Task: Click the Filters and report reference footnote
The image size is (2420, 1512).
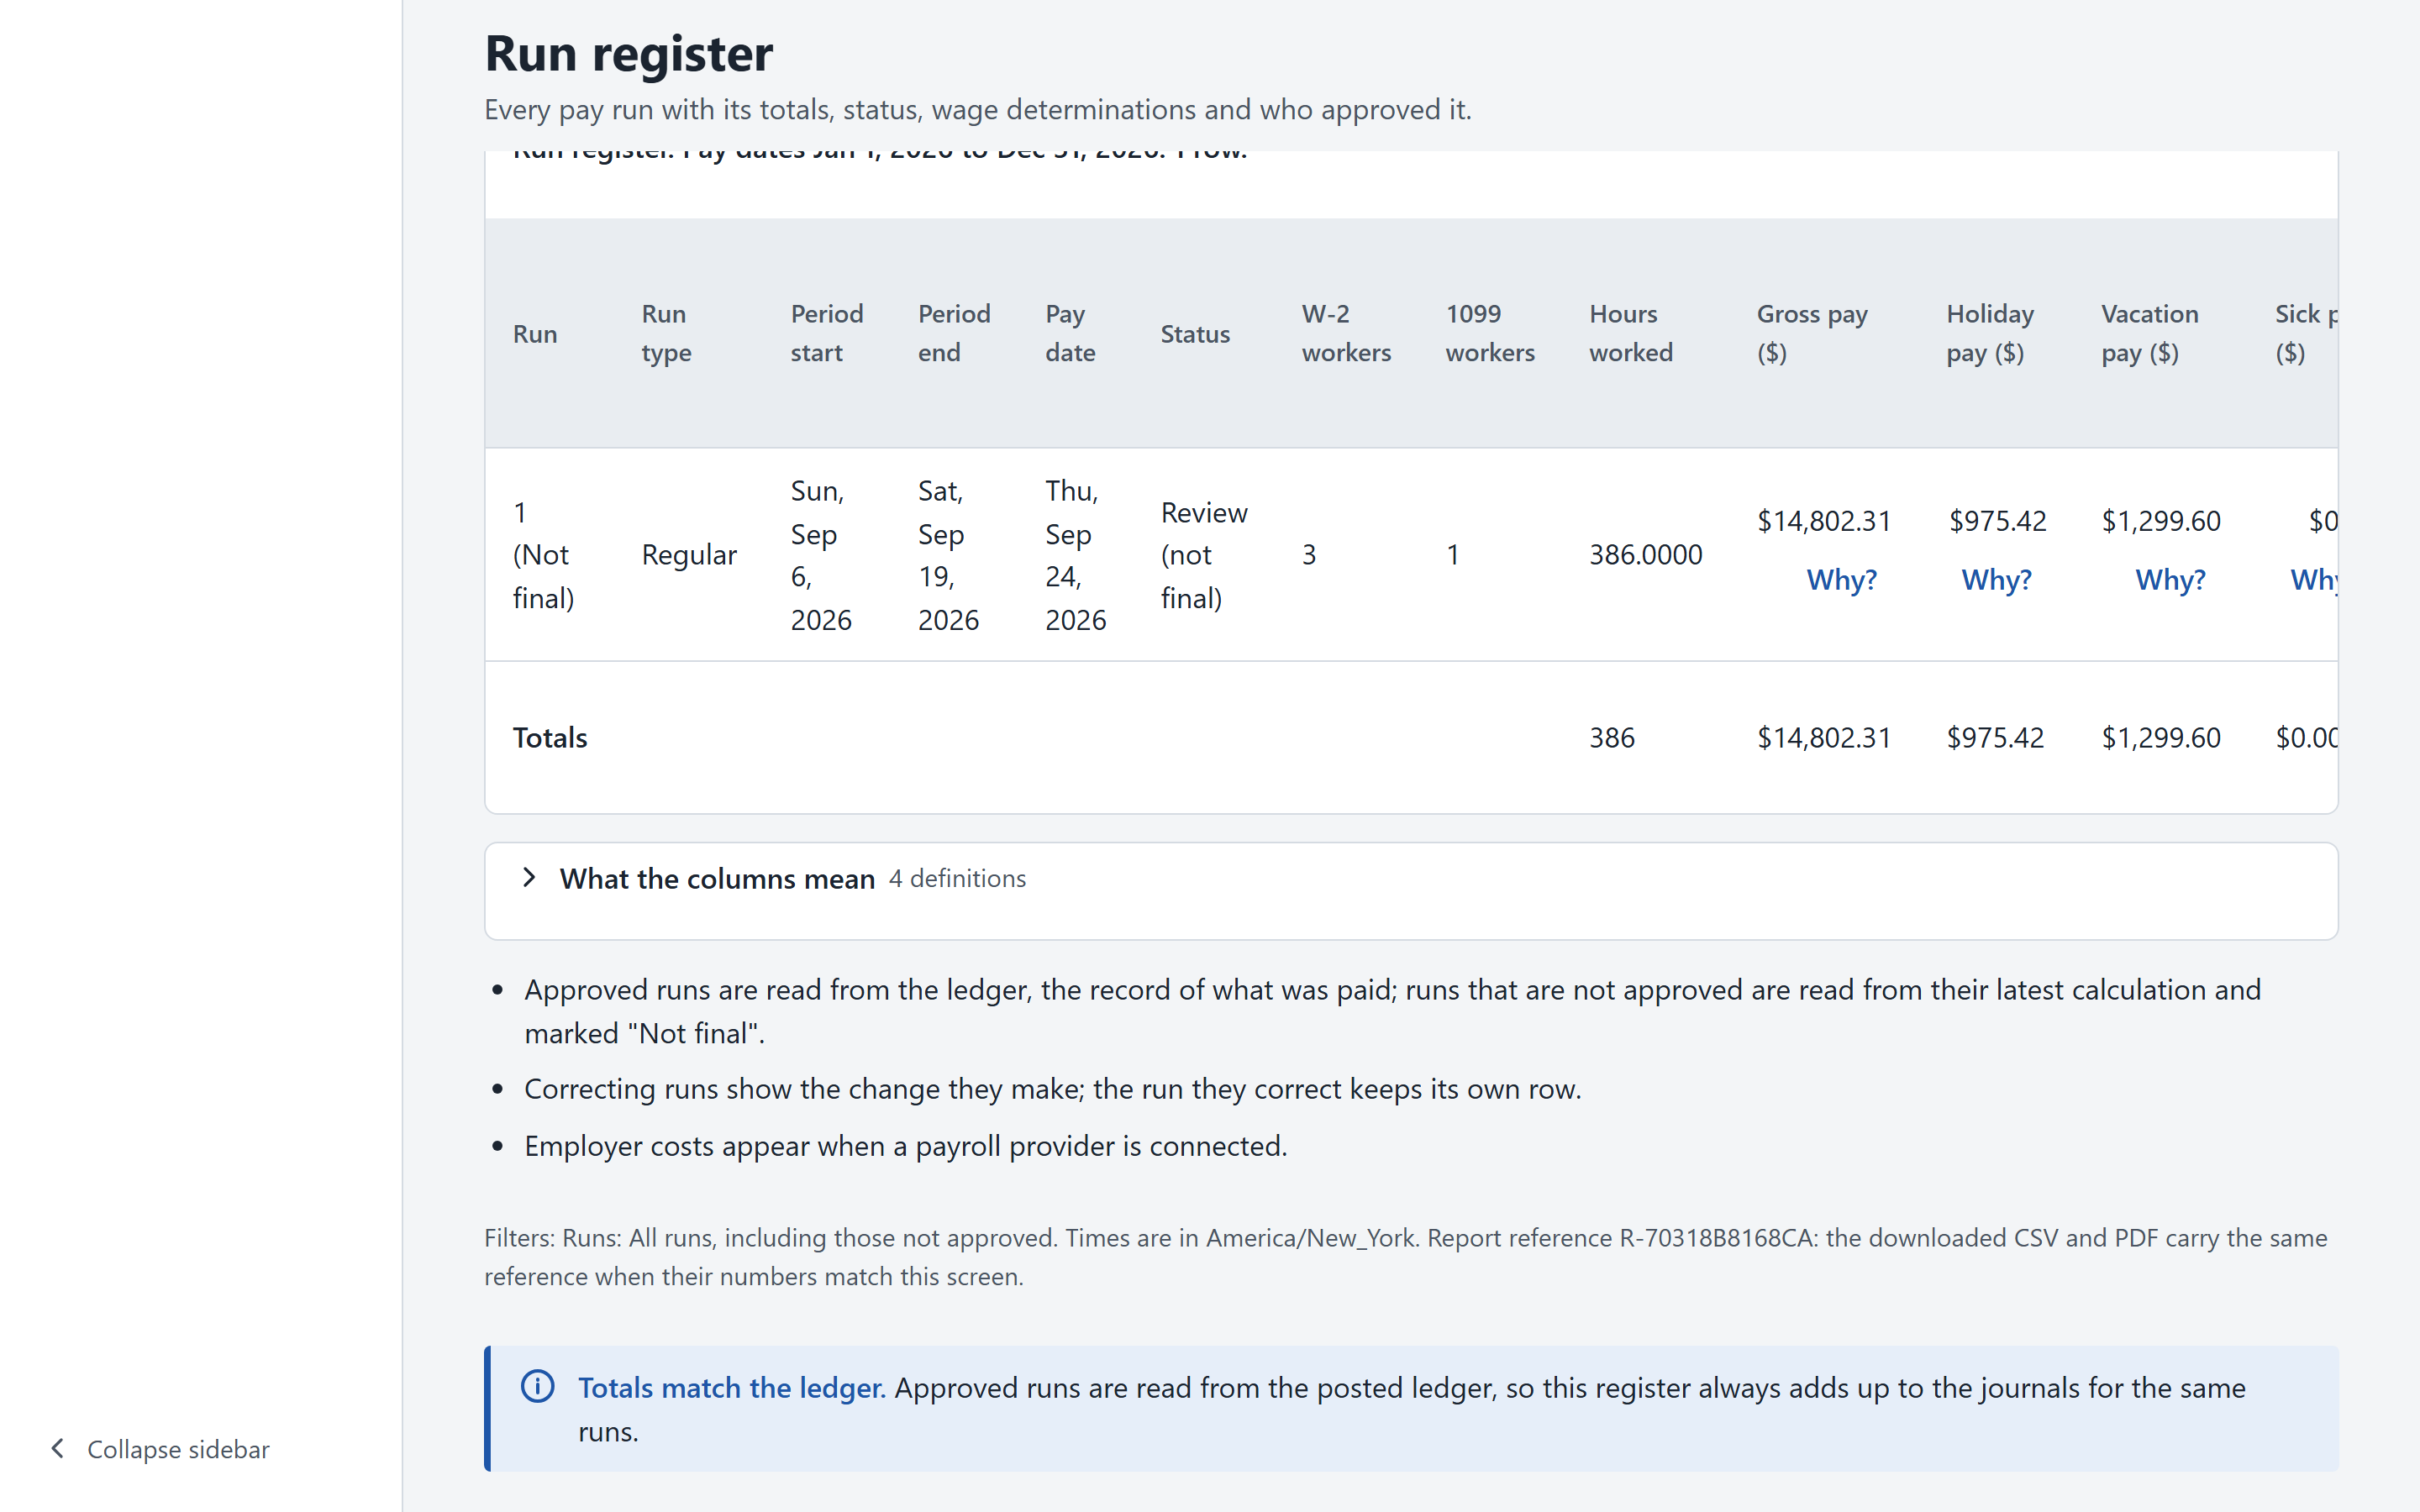Action: 1406,1257
